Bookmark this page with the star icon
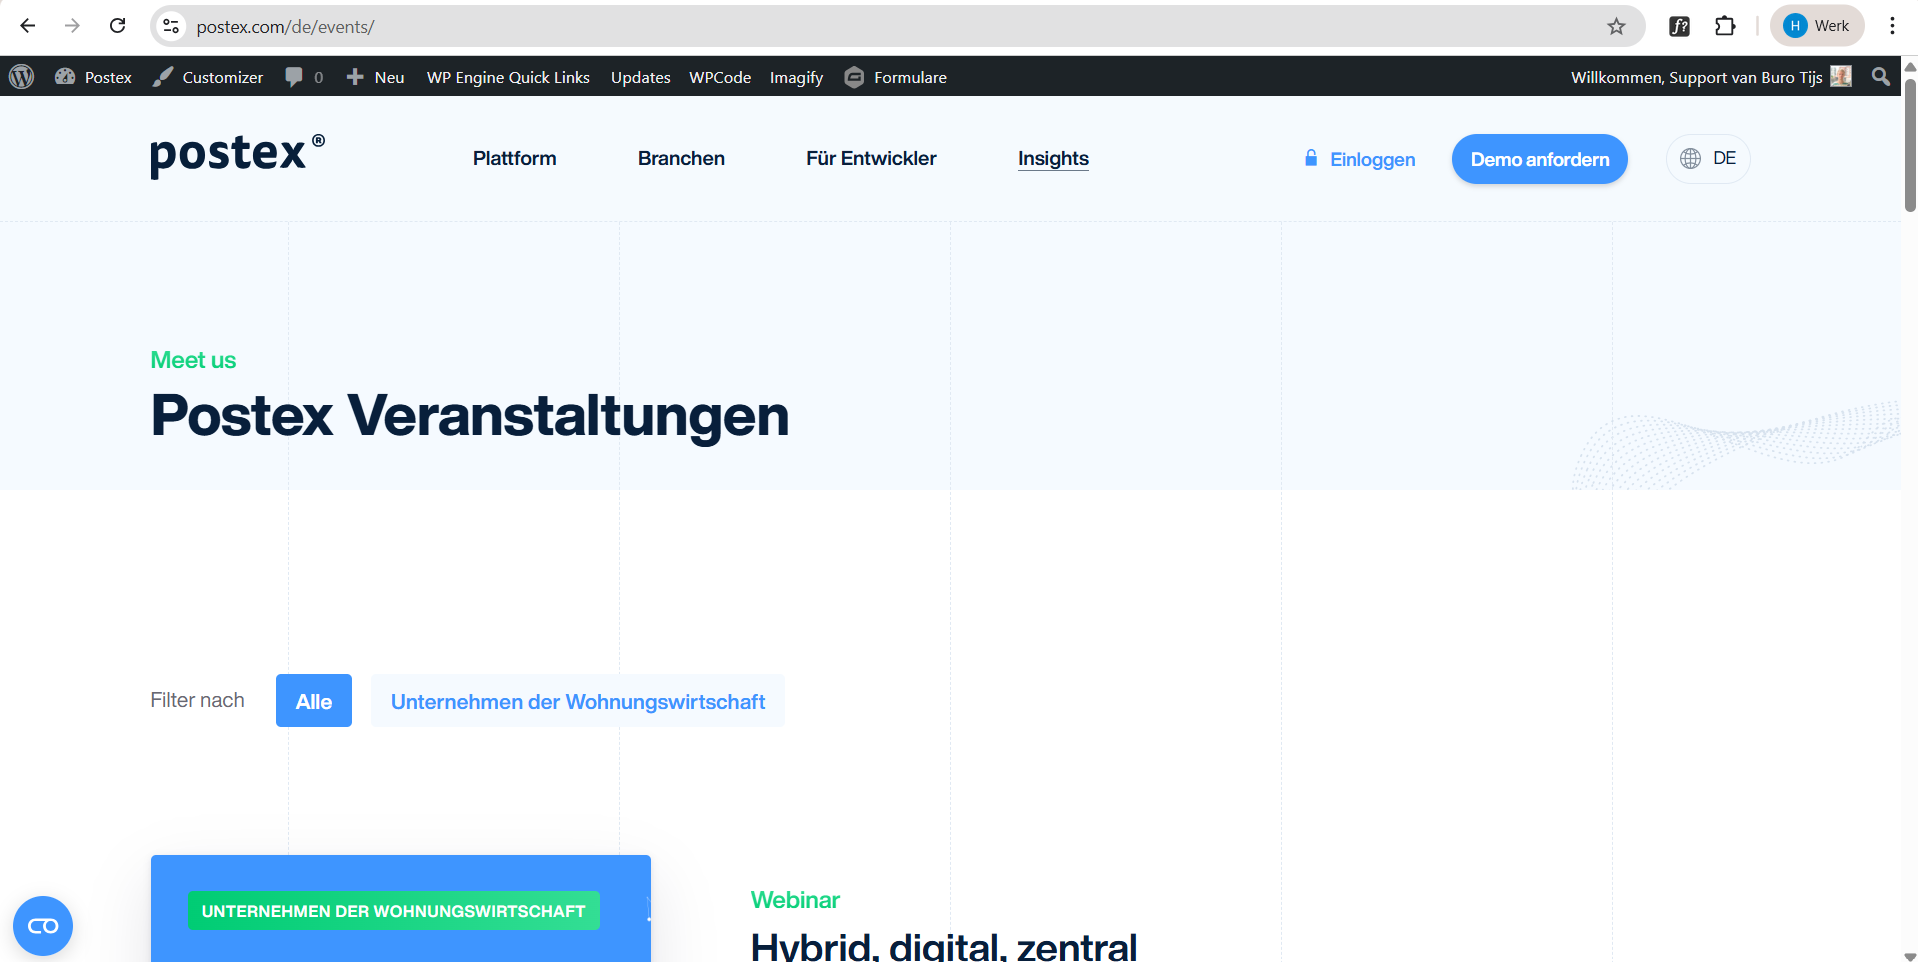 [x=1616, y=27]
